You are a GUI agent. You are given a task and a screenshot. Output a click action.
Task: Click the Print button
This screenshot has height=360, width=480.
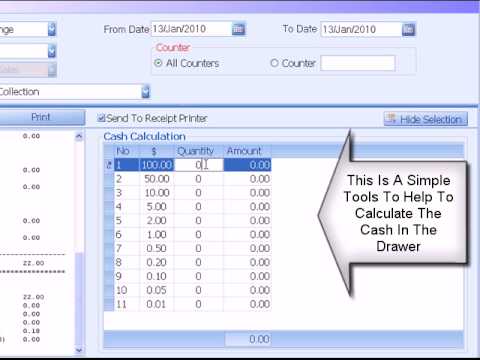coord(41,117)
